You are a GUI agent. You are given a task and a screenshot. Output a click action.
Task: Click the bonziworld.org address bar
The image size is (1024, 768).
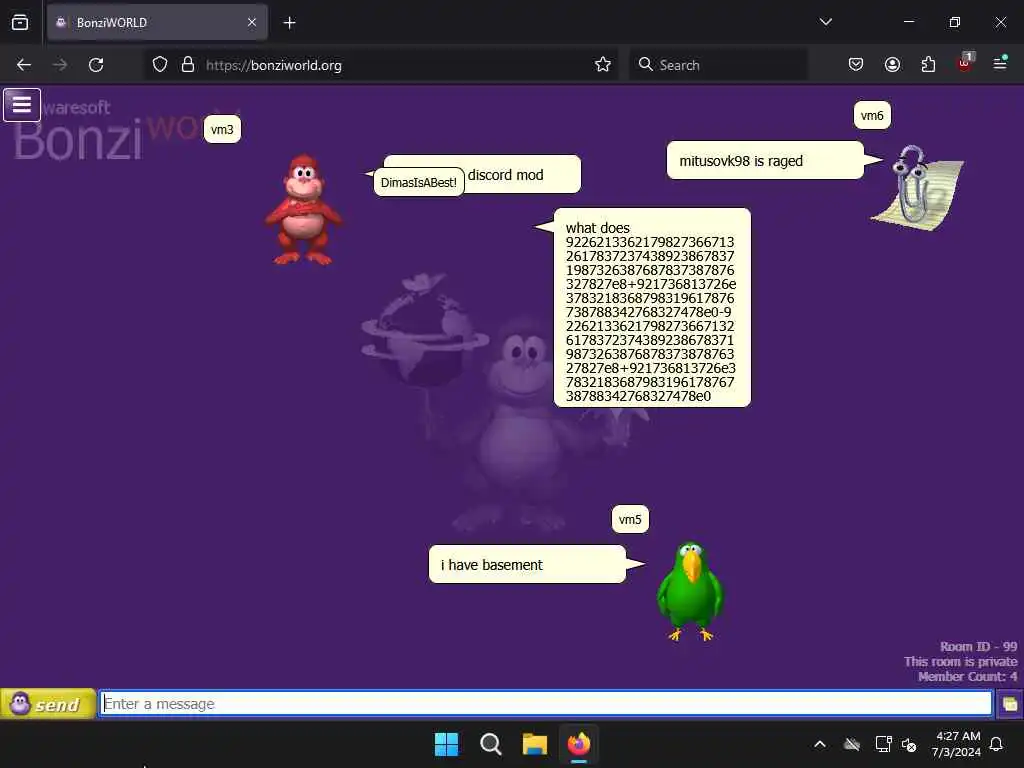[379, 65]
